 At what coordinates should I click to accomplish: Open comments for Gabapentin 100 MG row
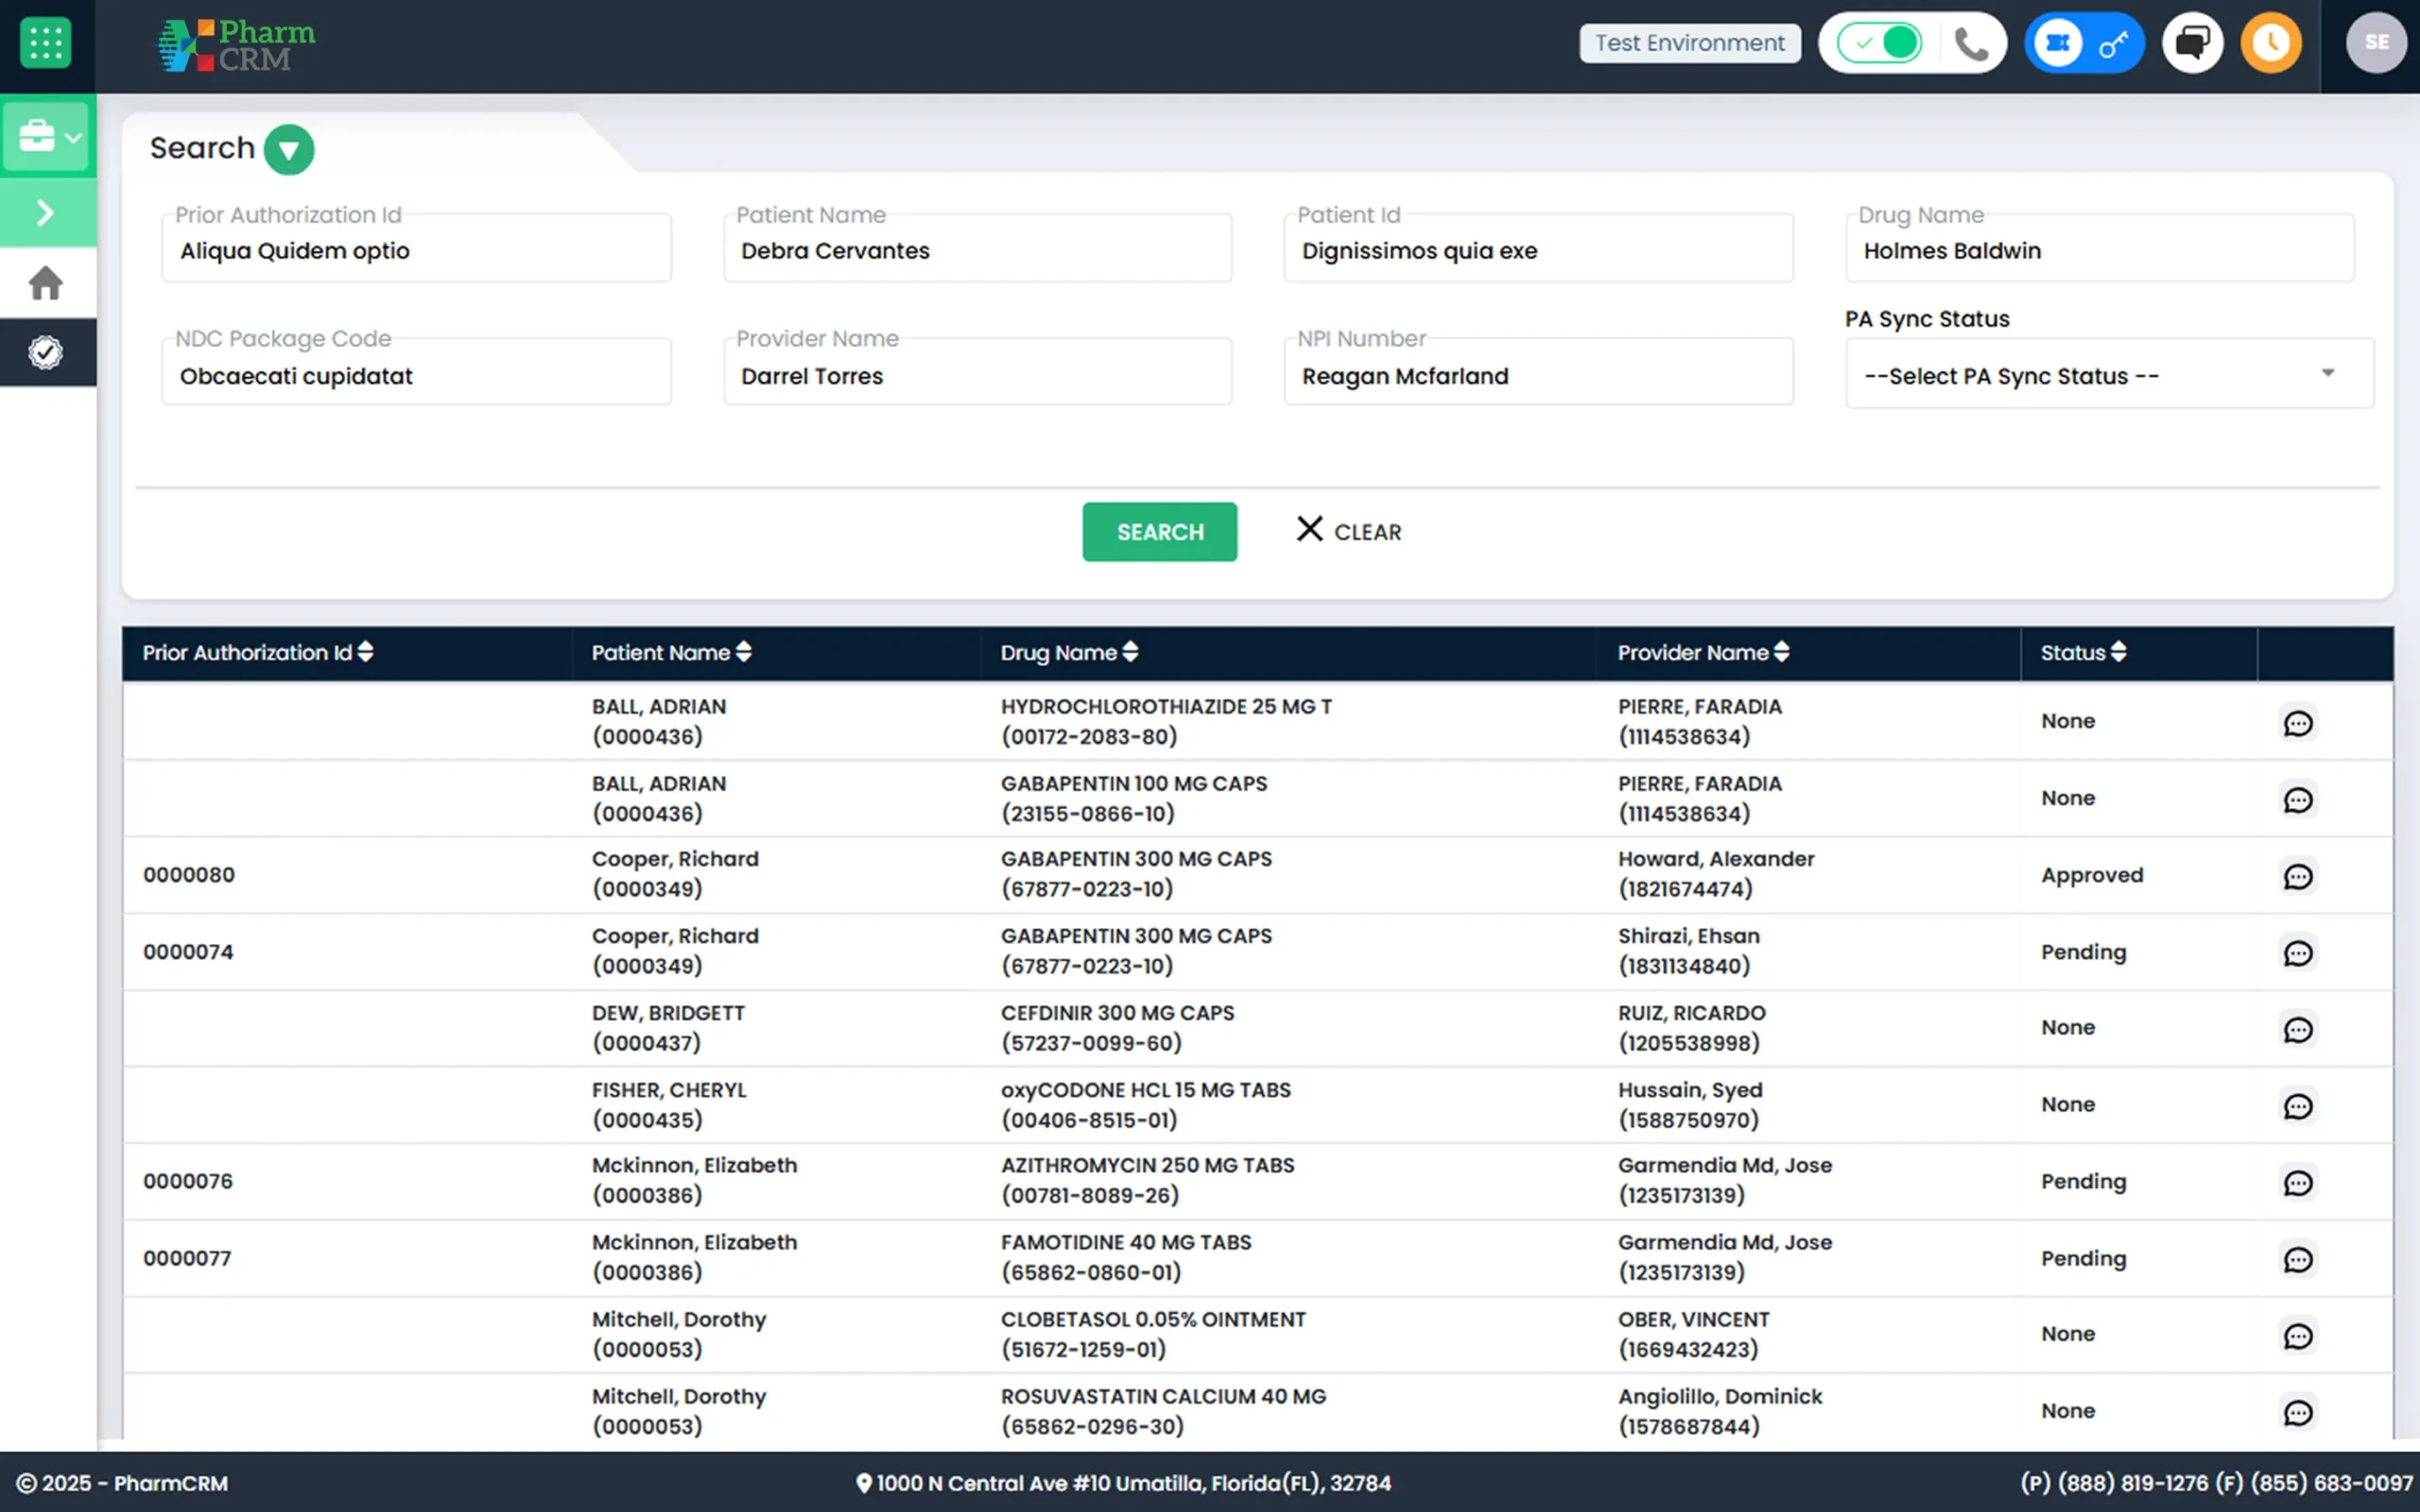click(2298, 800)
